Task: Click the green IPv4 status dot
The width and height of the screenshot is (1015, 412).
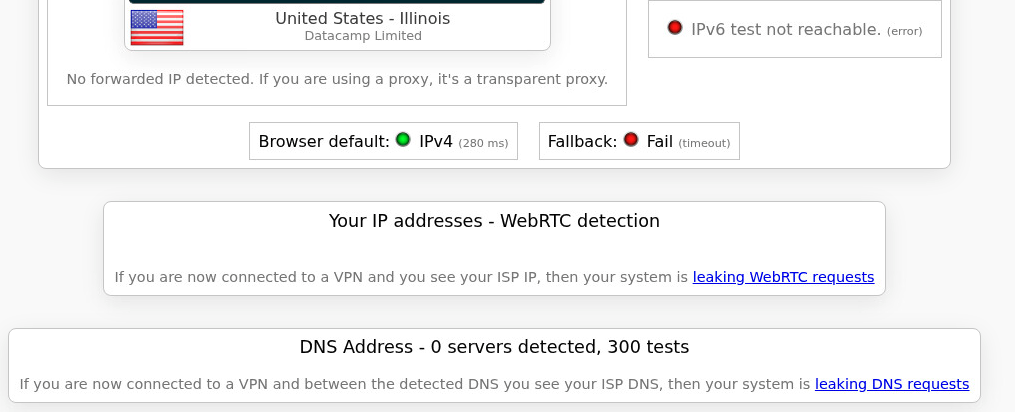Action: point(403,140)
